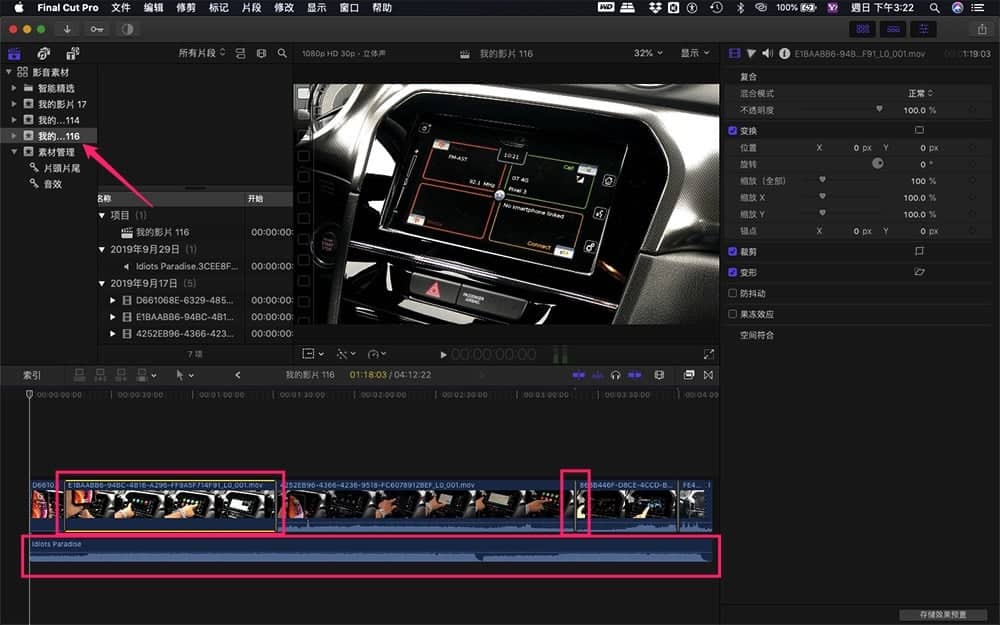Open the 修剪 menu

(186, 8)
